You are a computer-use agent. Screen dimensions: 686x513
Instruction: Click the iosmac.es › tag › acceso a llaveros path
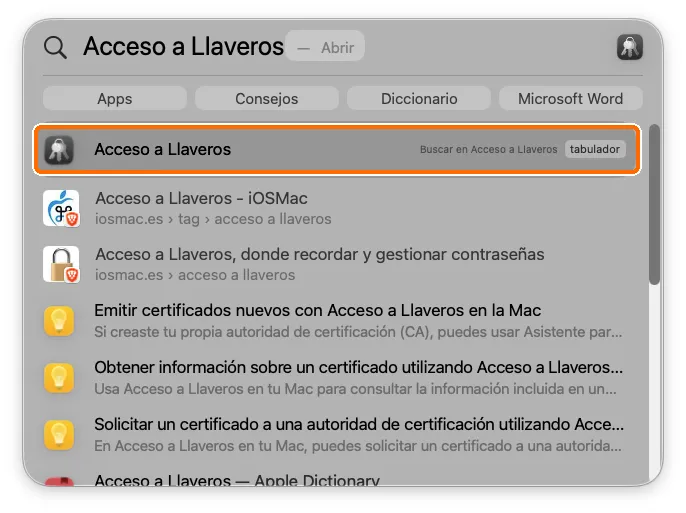tap(213, 219)
